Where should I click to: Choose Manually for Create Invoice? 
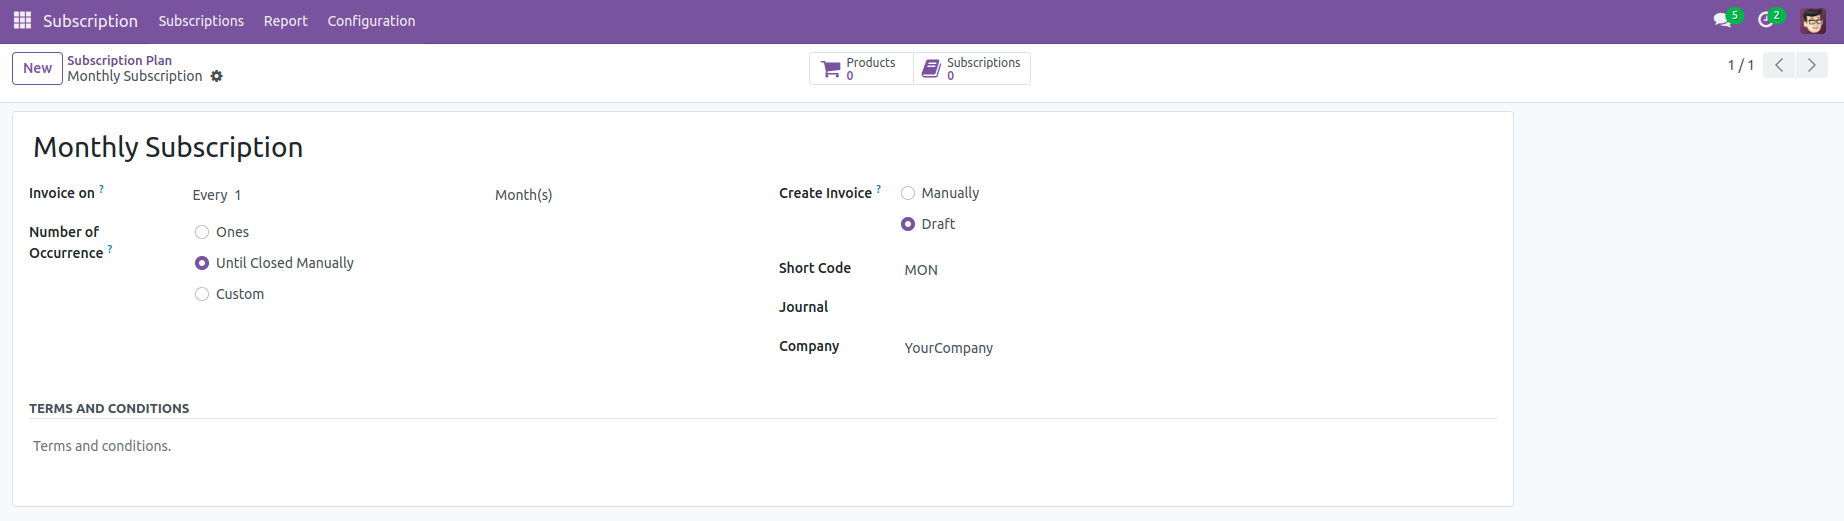(x=908, y=193)
